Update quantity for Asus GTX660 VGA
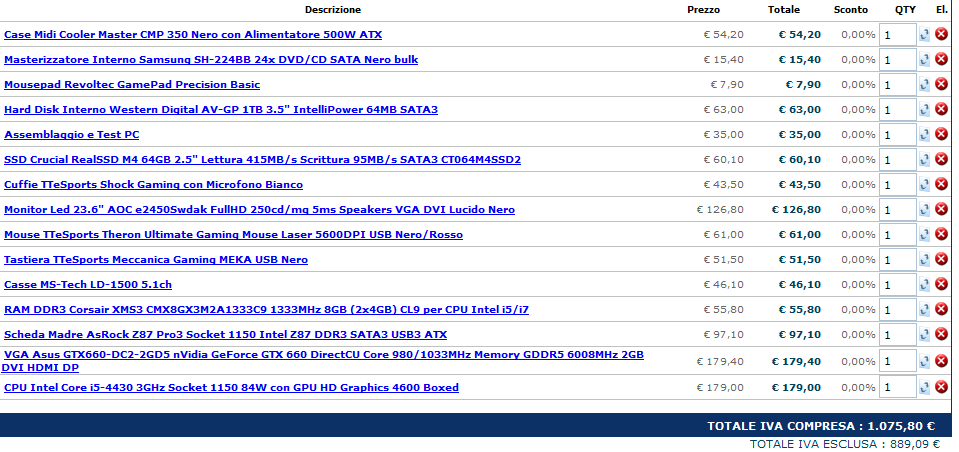Image resolution: width=959 pixels, height=452 pixels. coord(924,362)
